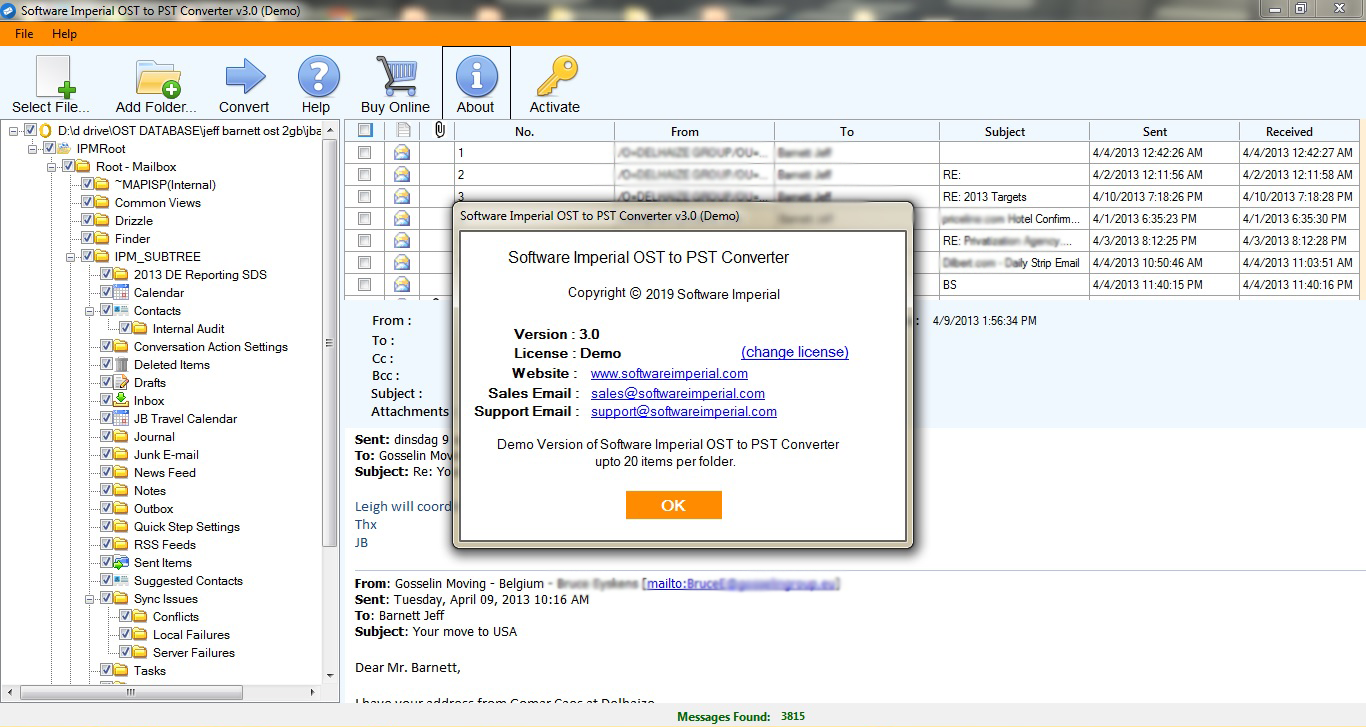This screenshot has width=1366, height=727.
Task: Click the IPMRoot folder icon
Action: point(64,149)
